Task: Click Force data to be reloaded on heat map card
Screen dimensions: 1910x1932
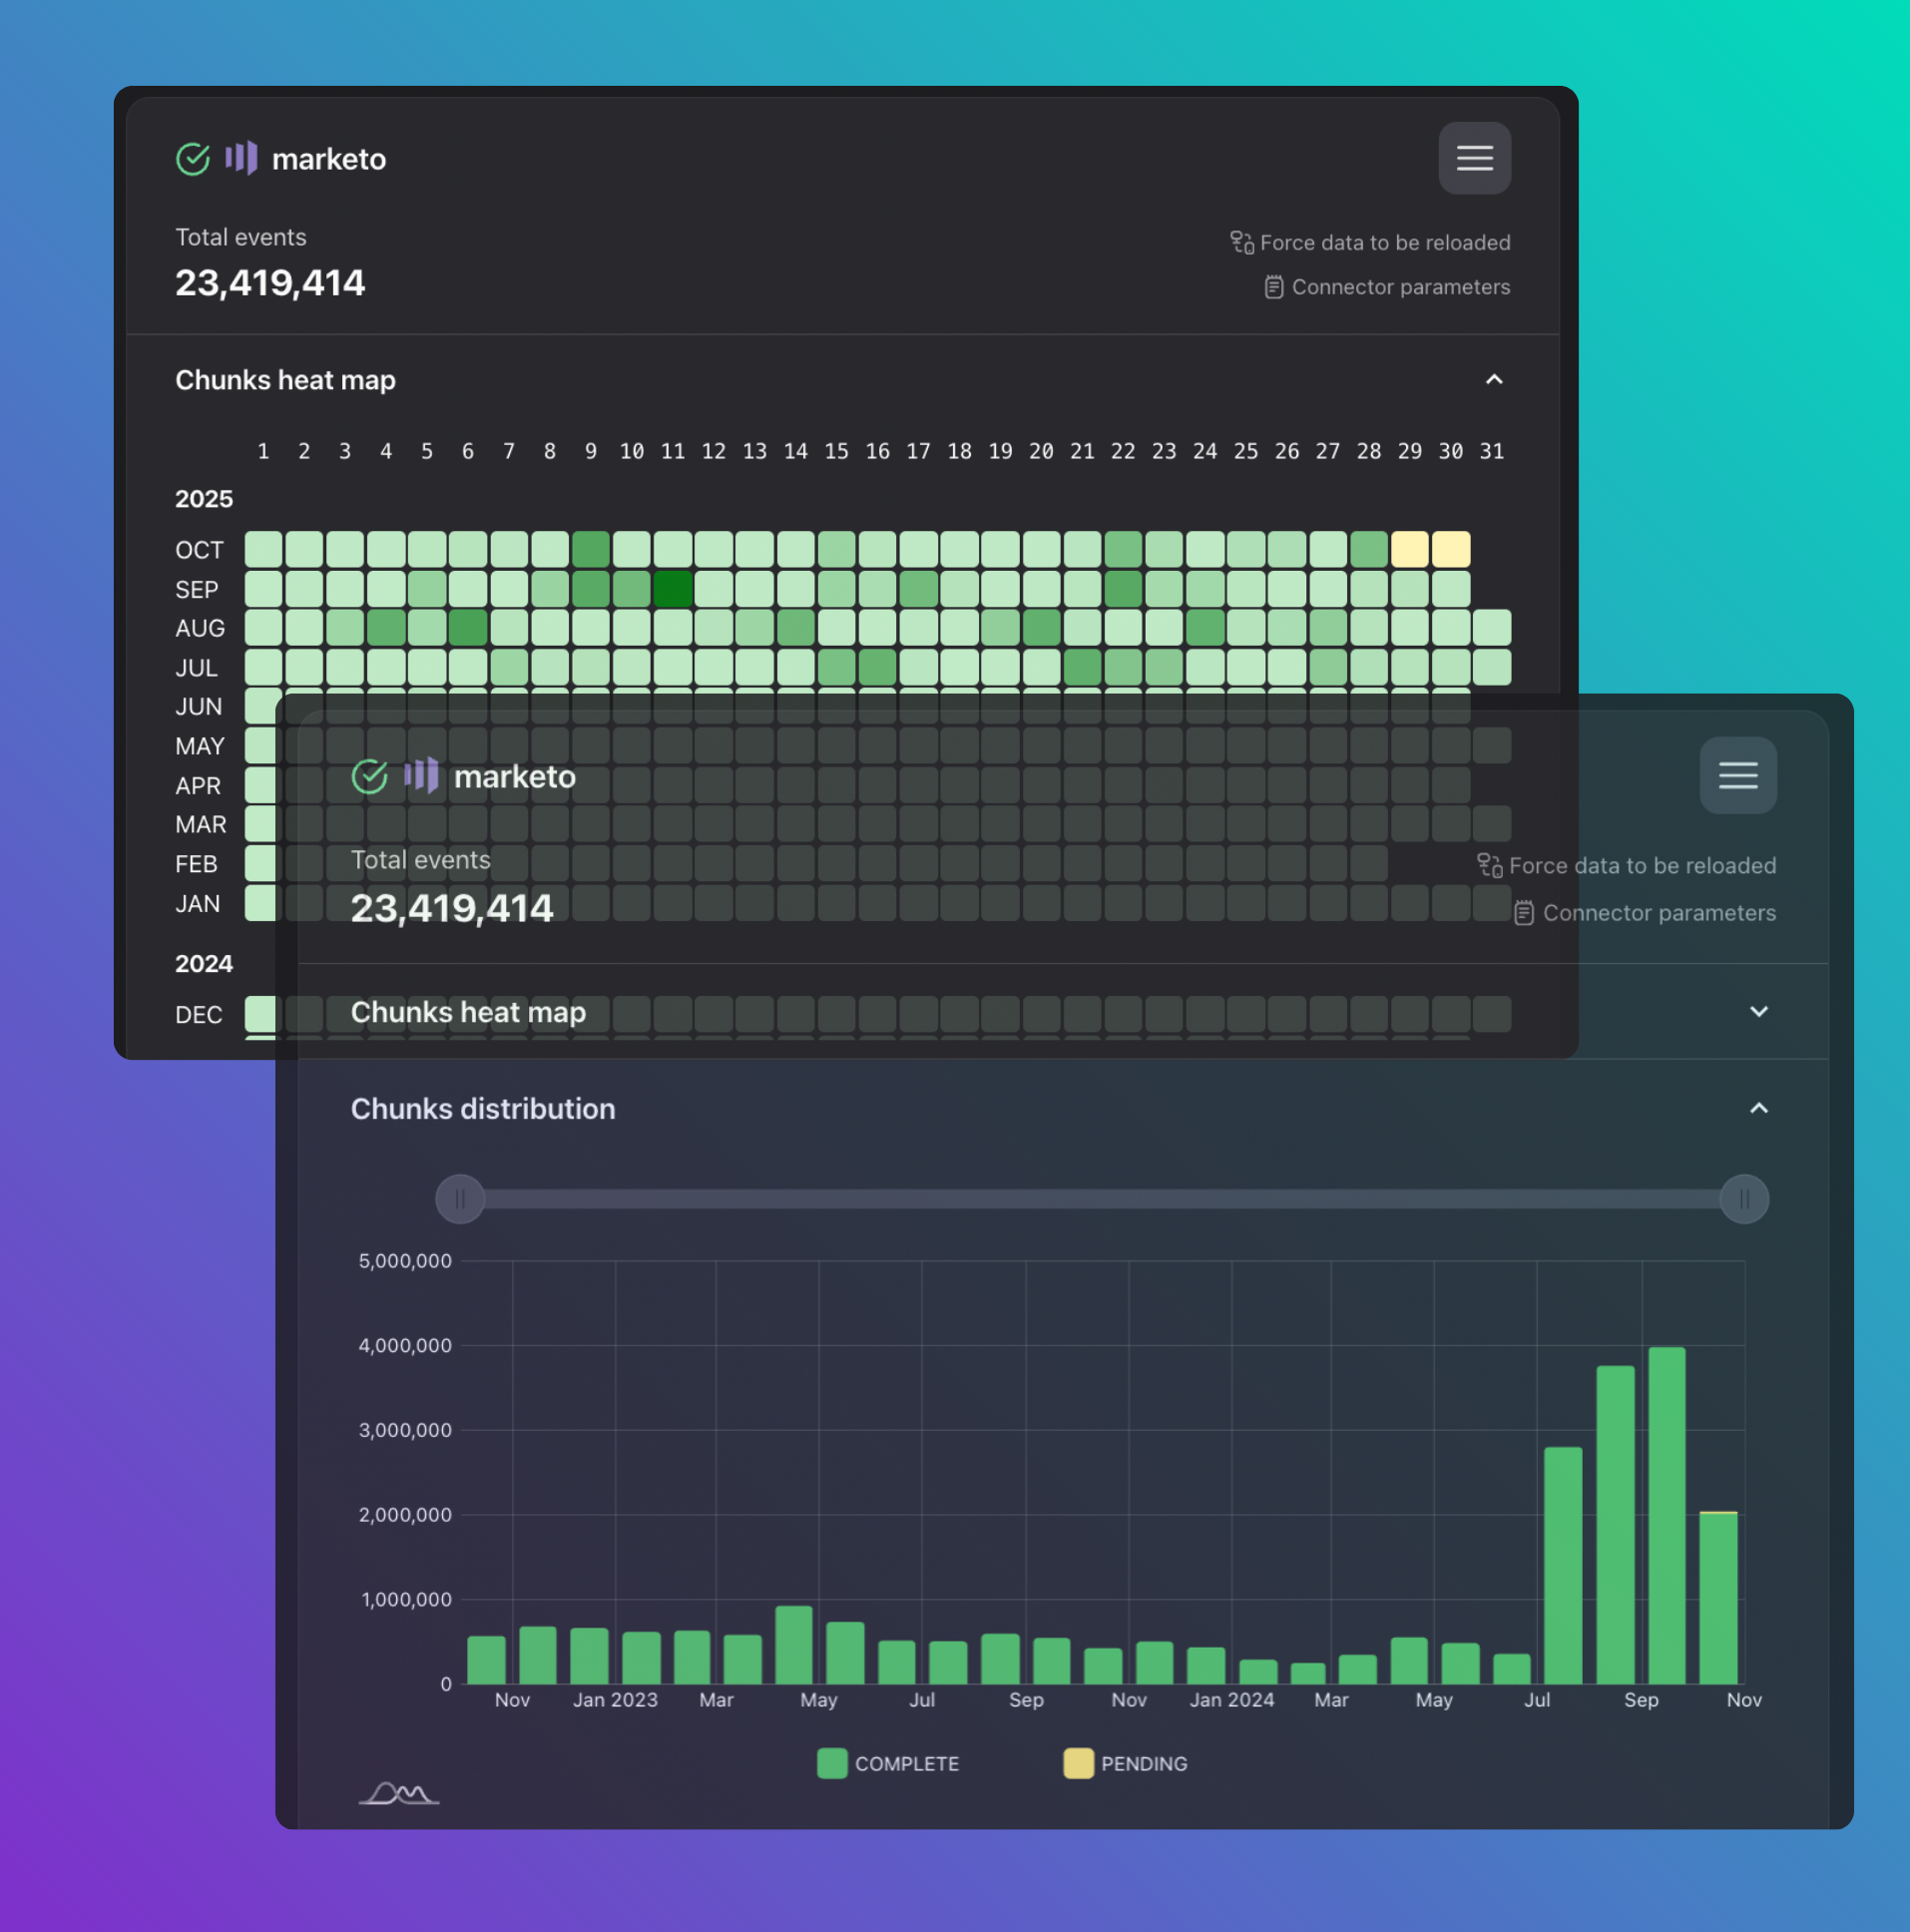Action: 1384,243
